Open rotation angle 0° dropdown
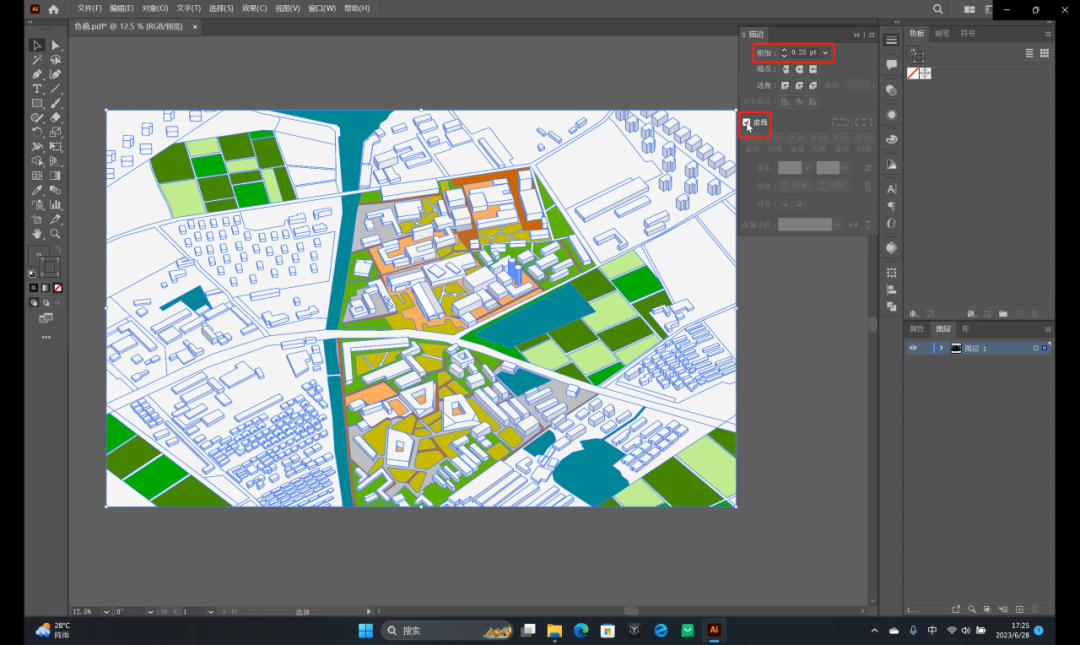The height and width of the screenshot is (645, 1080). coord(150,611)
